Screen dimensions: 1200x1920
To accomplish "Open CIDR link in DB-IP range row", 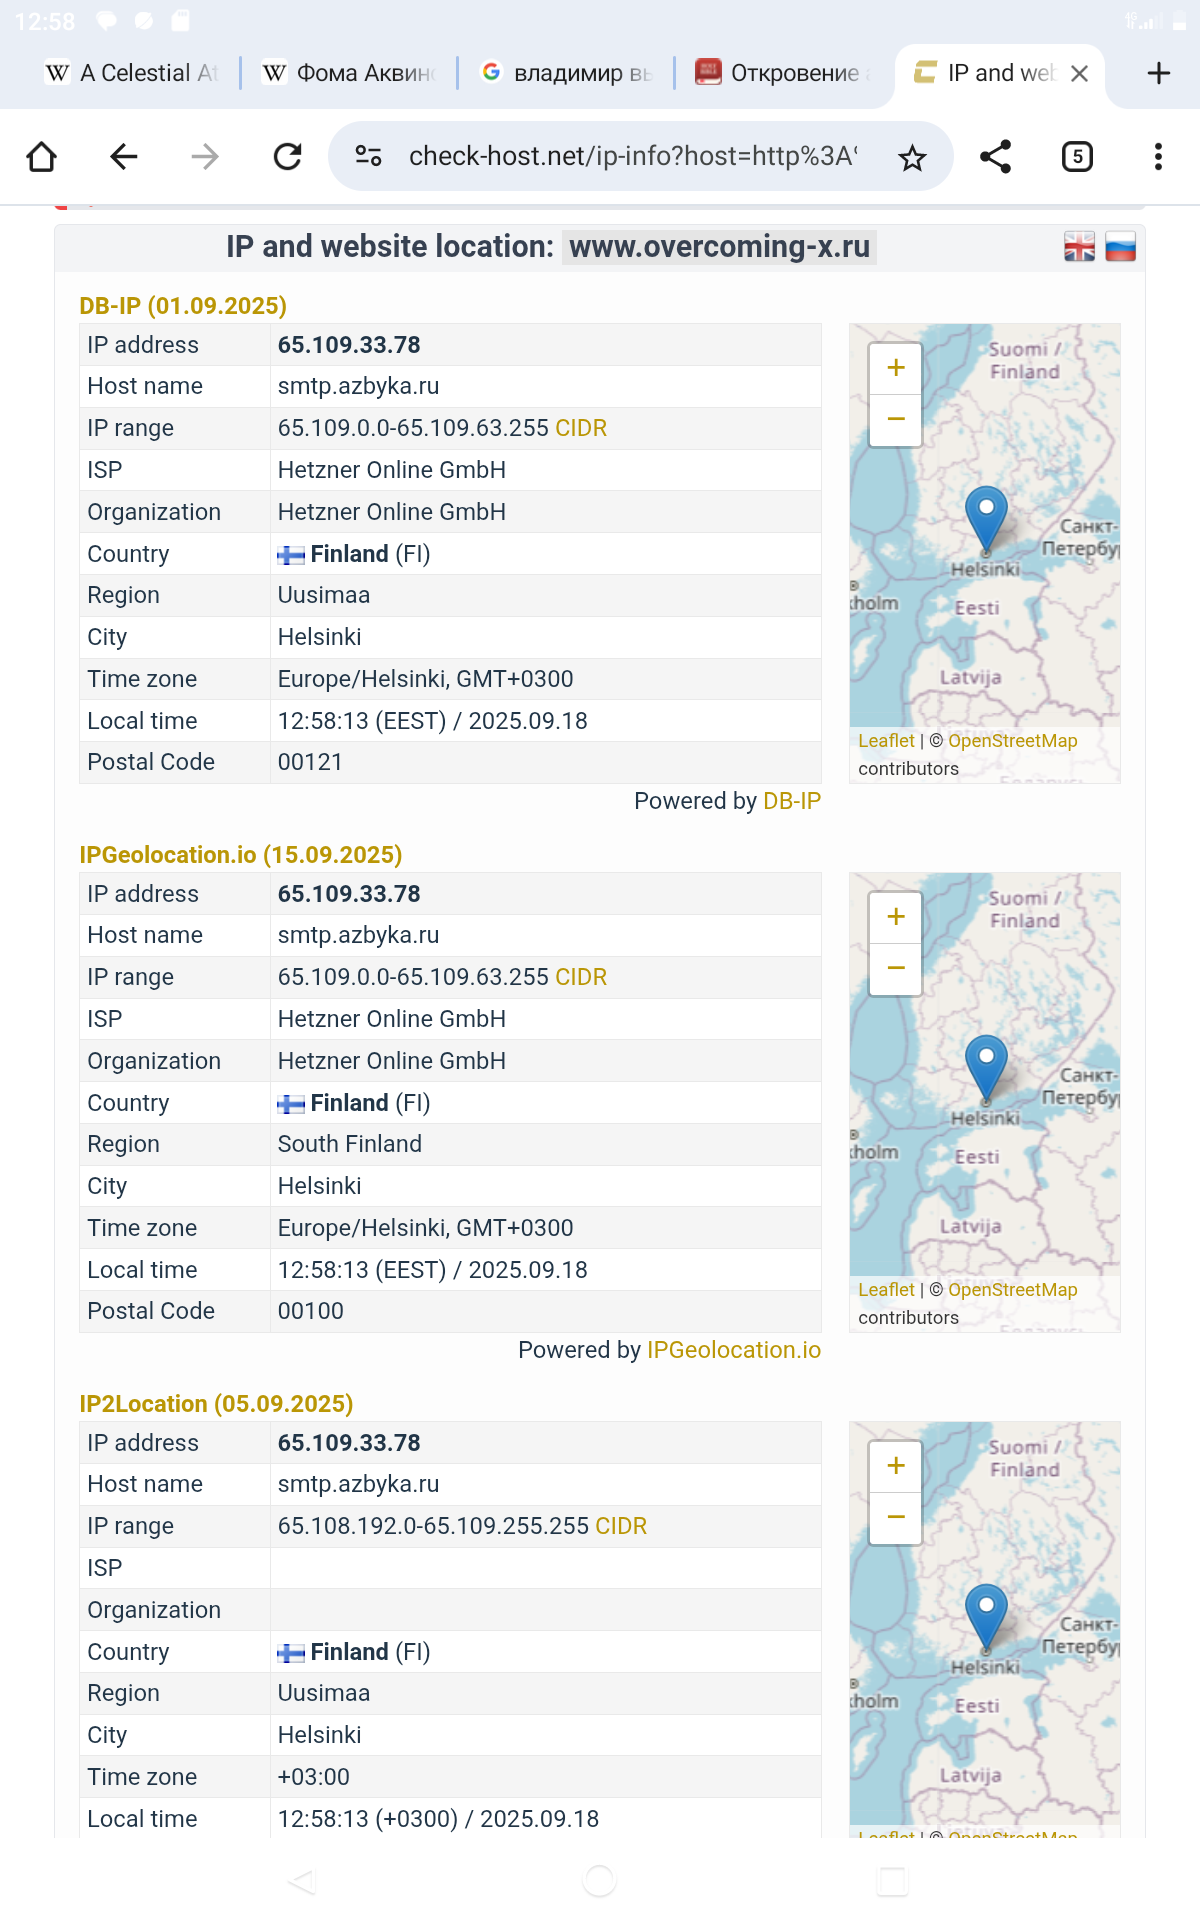I will 581,428.
